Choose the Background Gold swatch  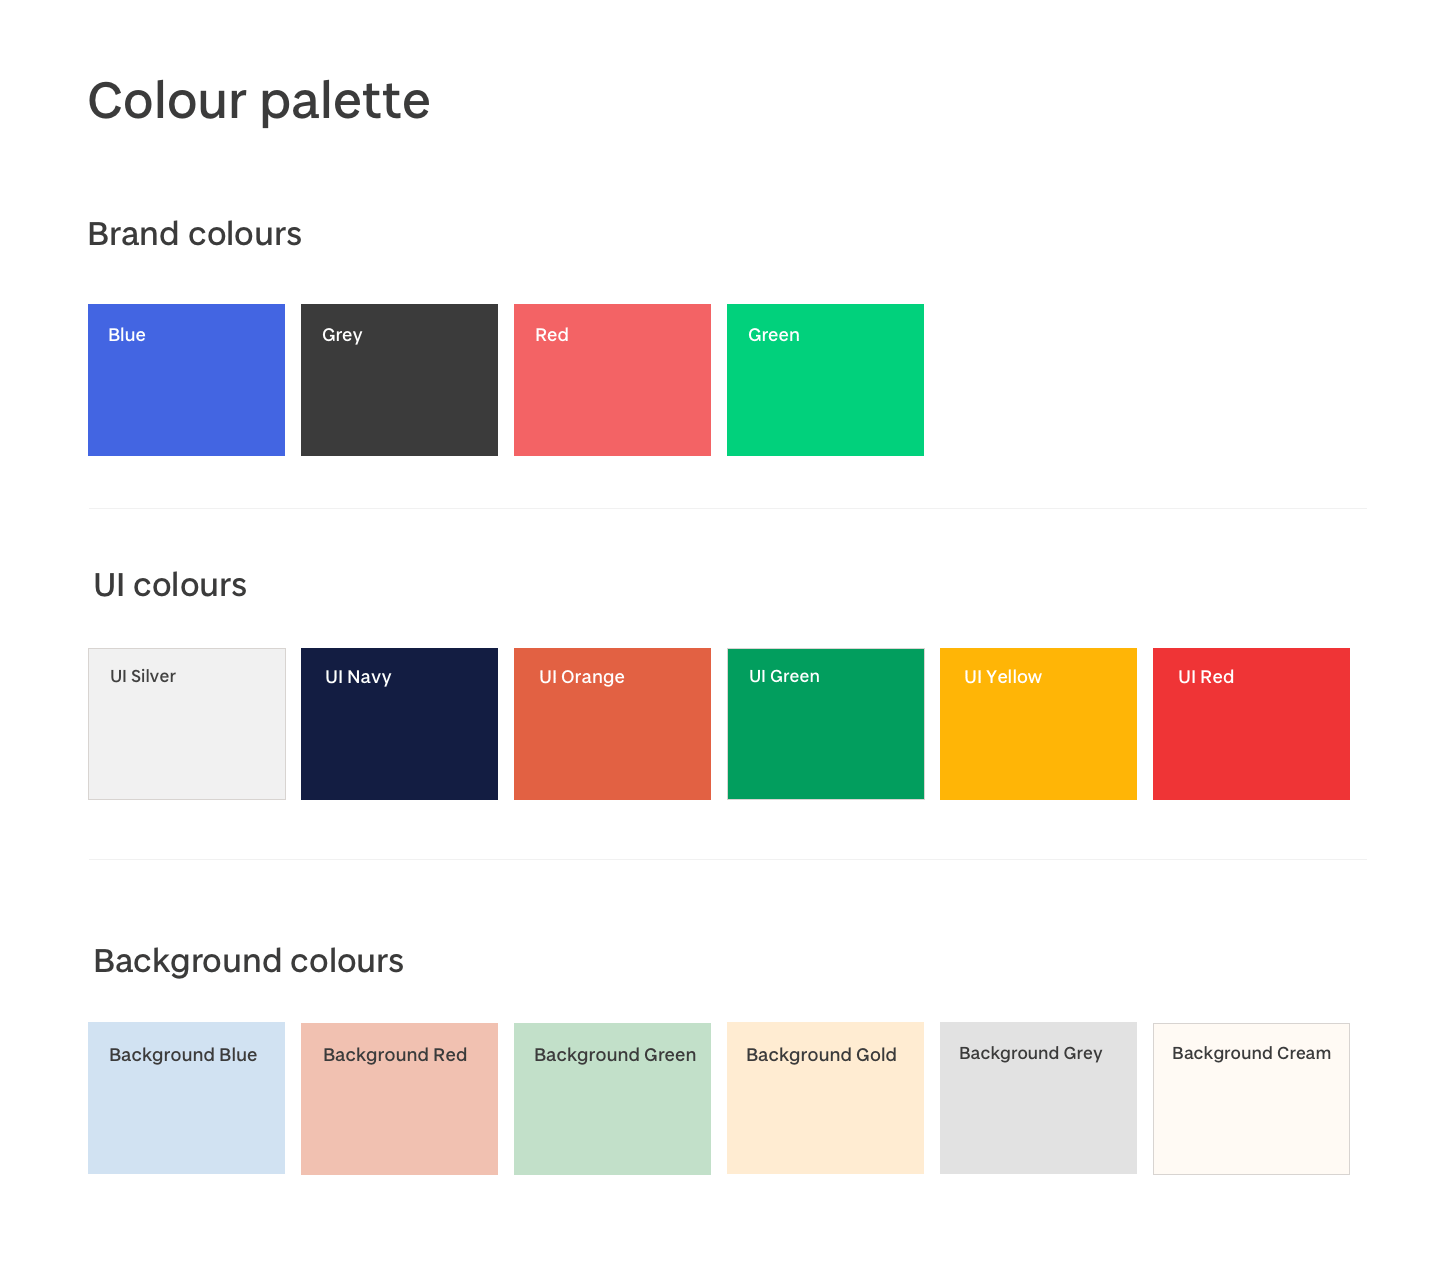coord(825,1098)
